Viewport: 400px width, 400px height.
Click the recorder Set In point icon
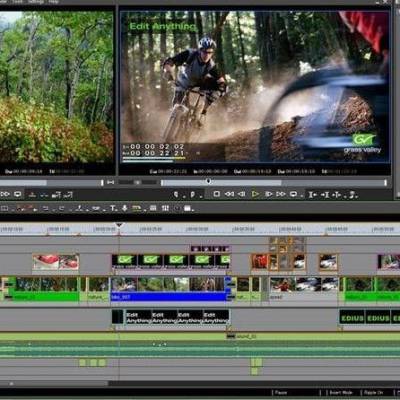[x=176, y=194]
